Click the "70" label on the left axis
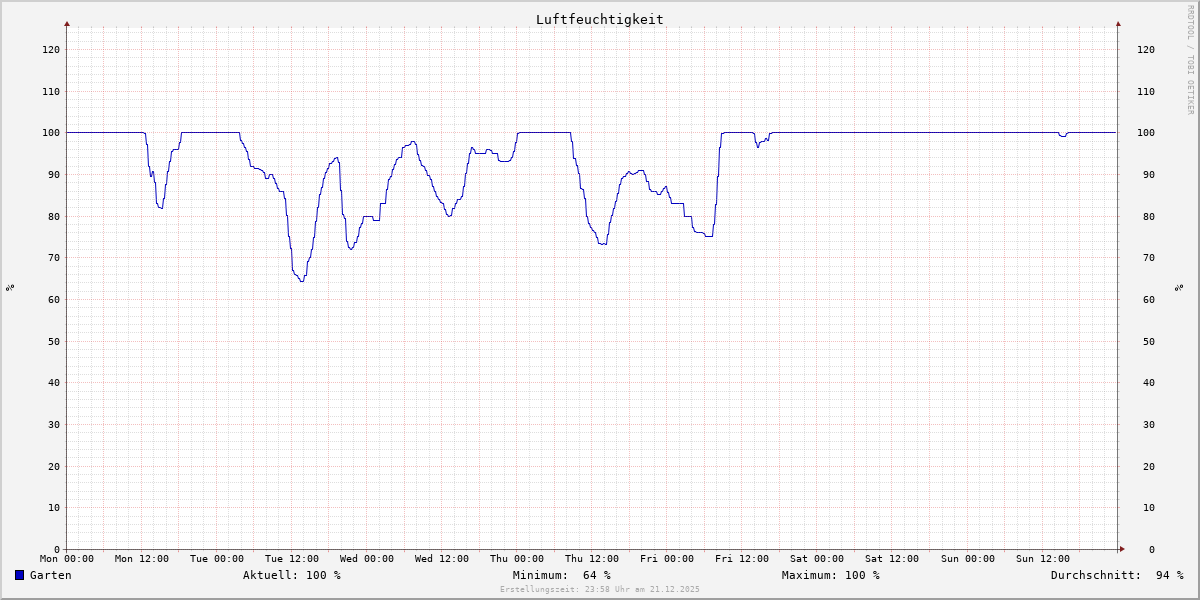Screen dimensions: 1200x600 (x=54, y=258)
